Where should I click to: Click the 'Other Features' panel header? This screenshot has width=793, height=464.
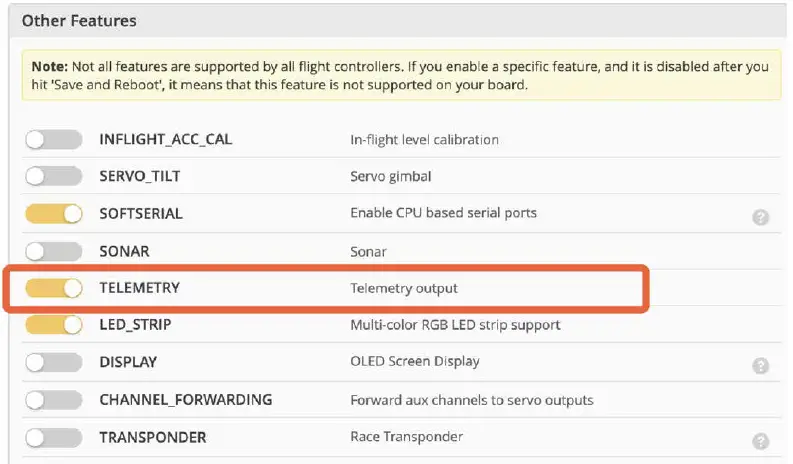(x=79, y=20)
